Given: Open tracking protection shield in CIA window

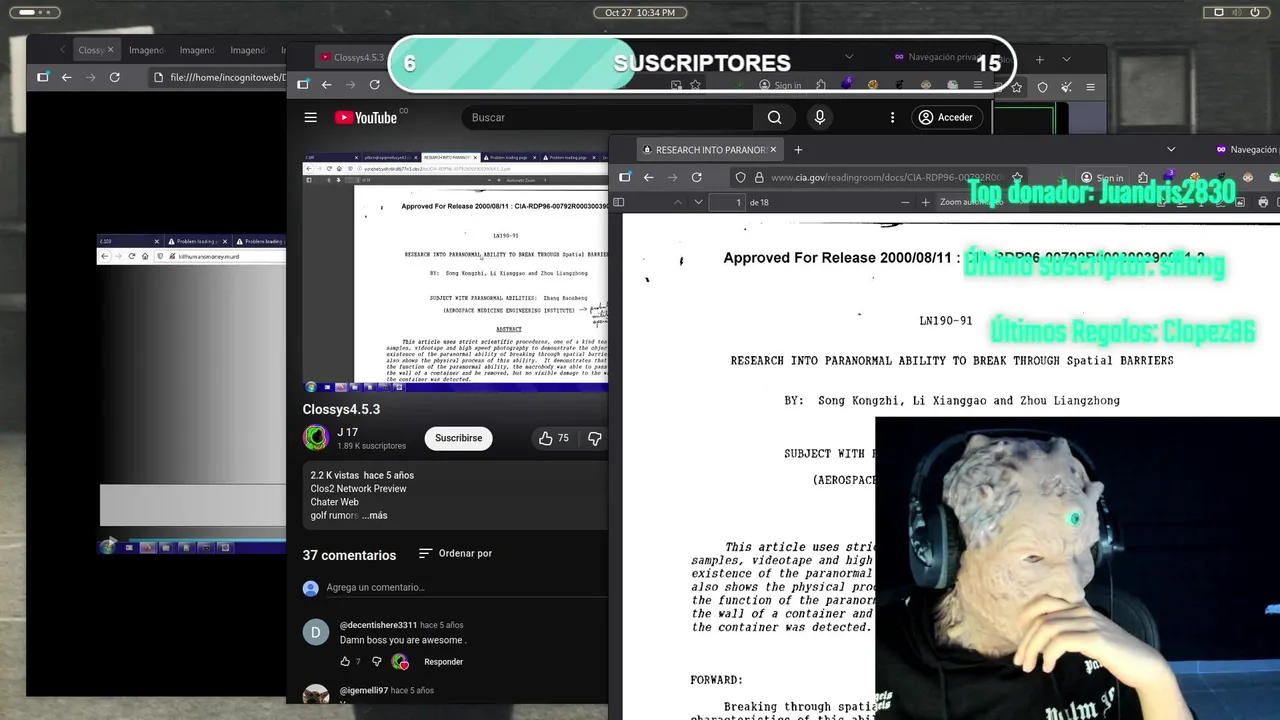Looking at the screenshot, I should tap(740, 178).
